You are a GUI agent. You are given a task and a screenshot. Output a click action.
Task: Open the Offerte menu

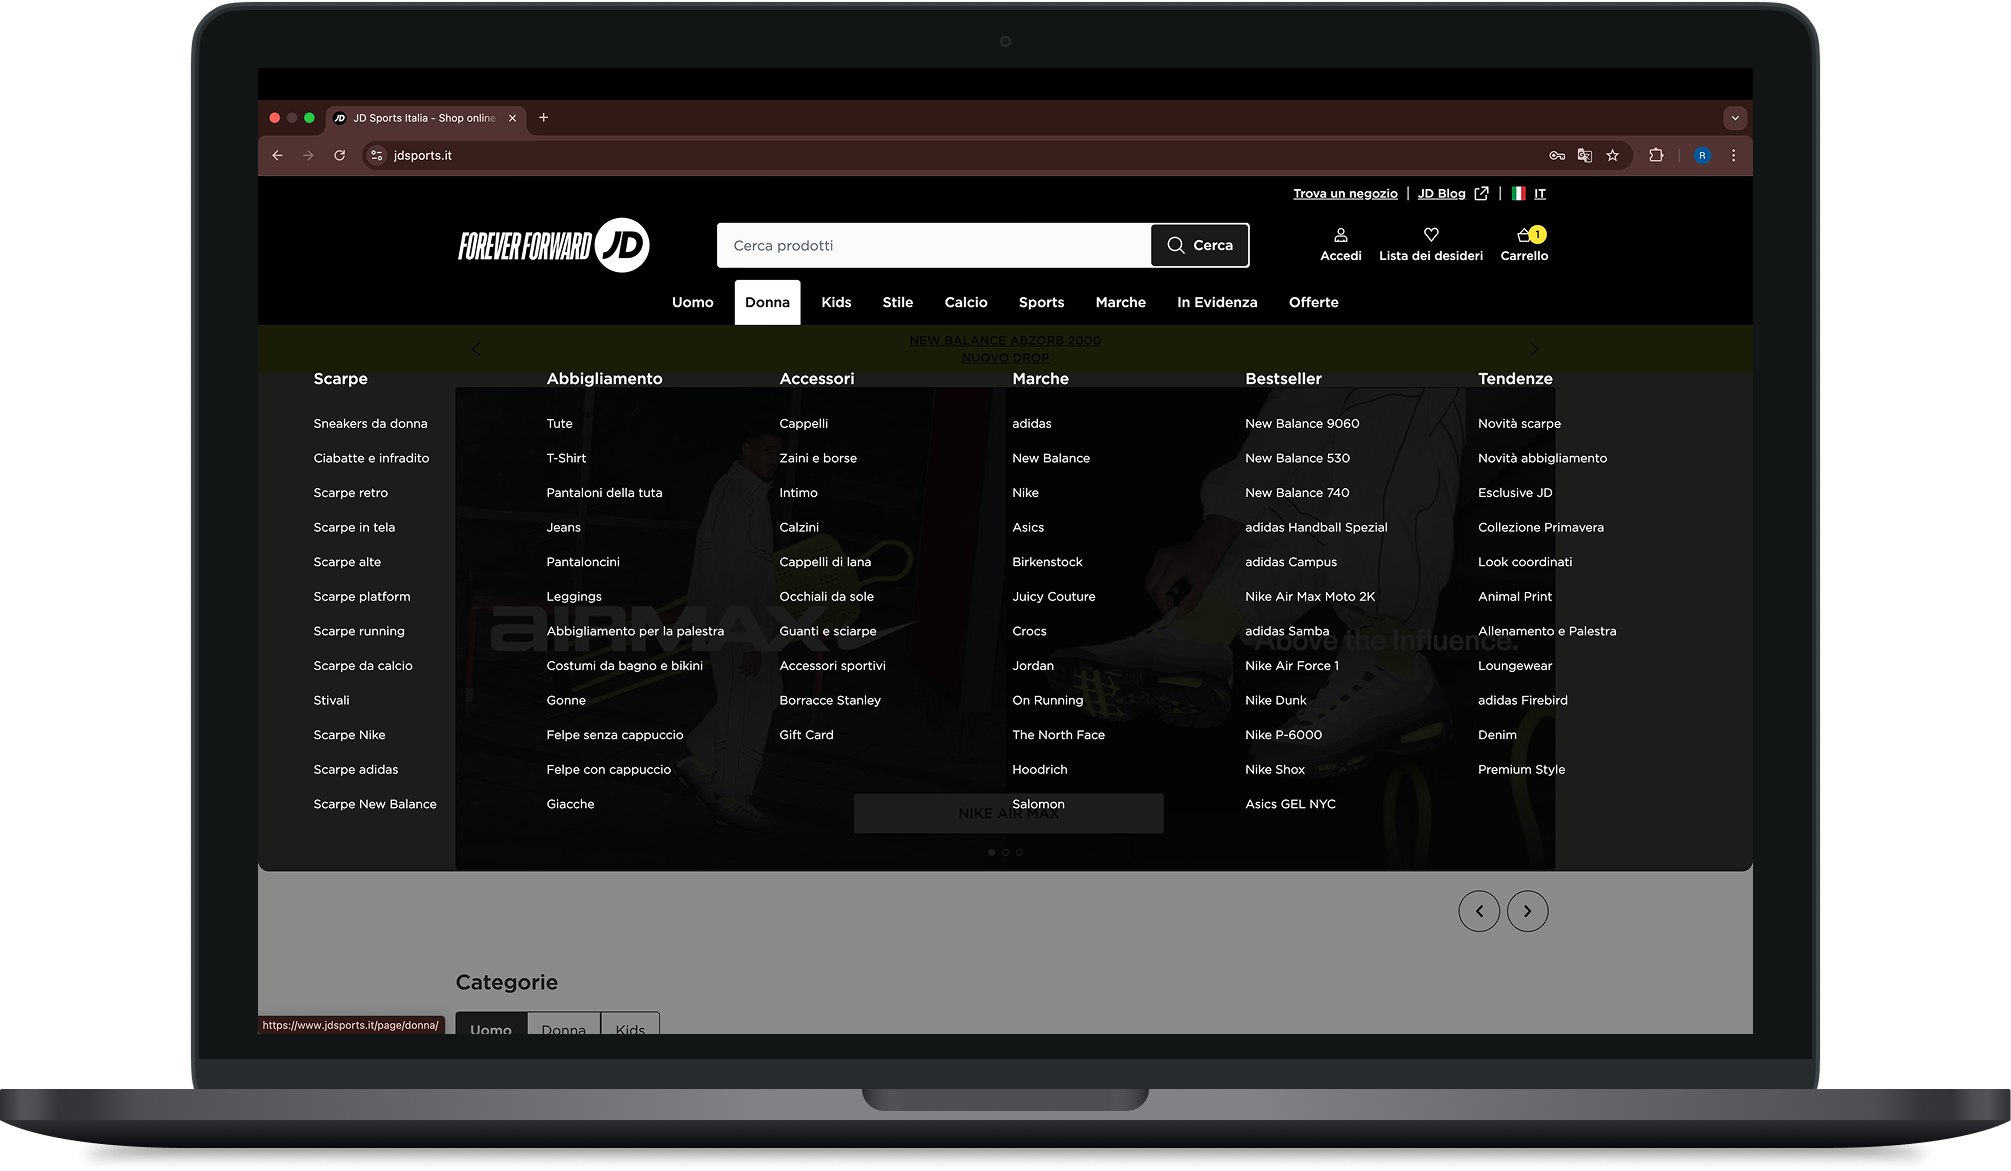pyautogui.click(x=1313, y=302)
